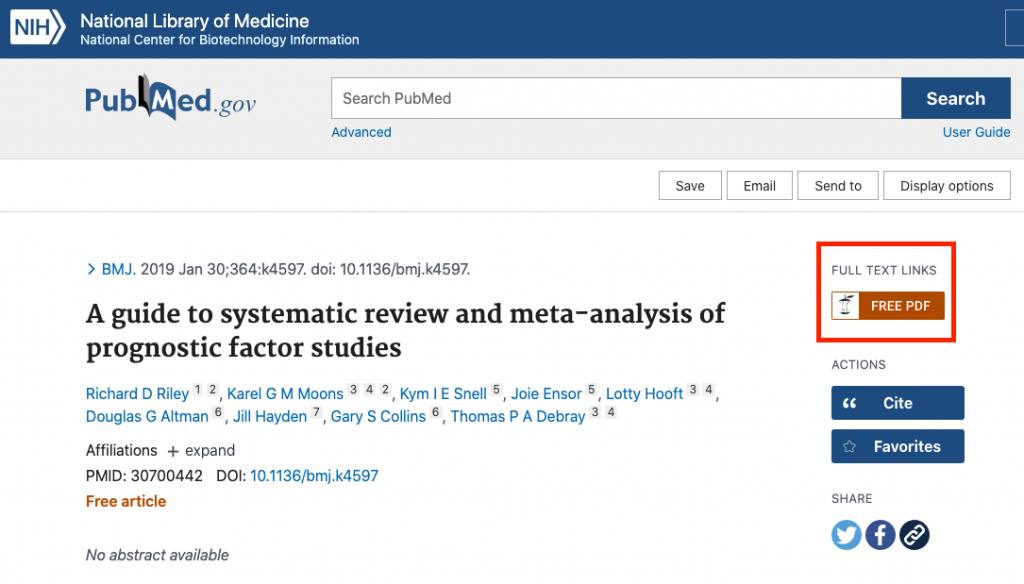
Task: Click the Search button
Action: (955, 98)
